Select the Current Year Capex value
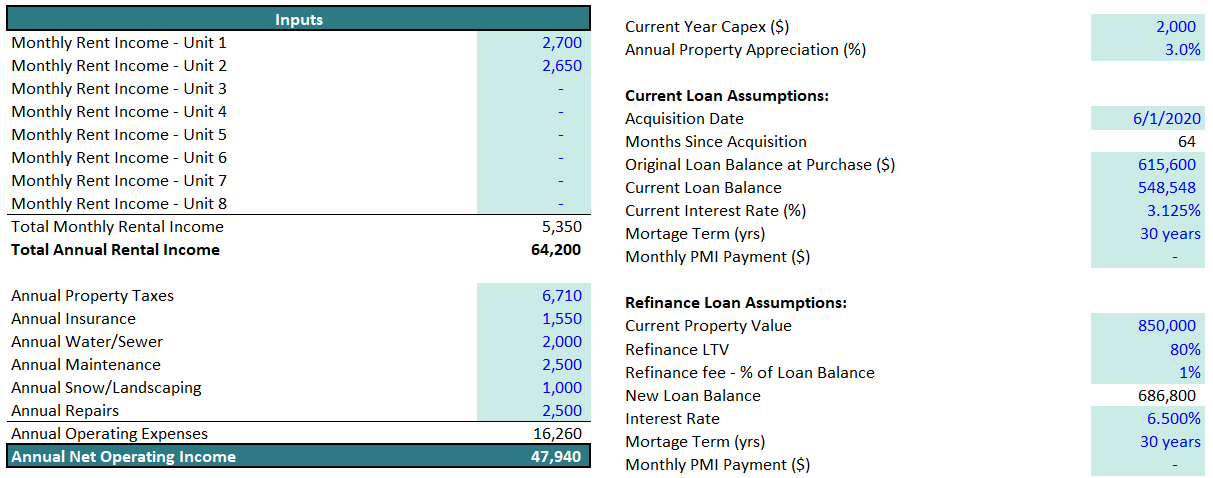Viewport: 1213px width, 478px height. (1147, 27)
